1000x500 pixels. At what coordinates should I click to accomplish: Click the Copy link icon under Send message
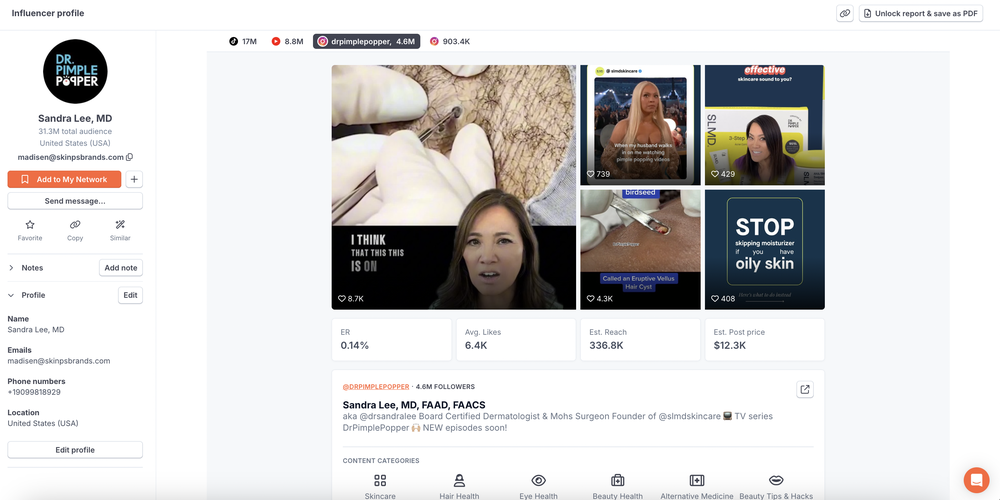(x=75, y=230)
